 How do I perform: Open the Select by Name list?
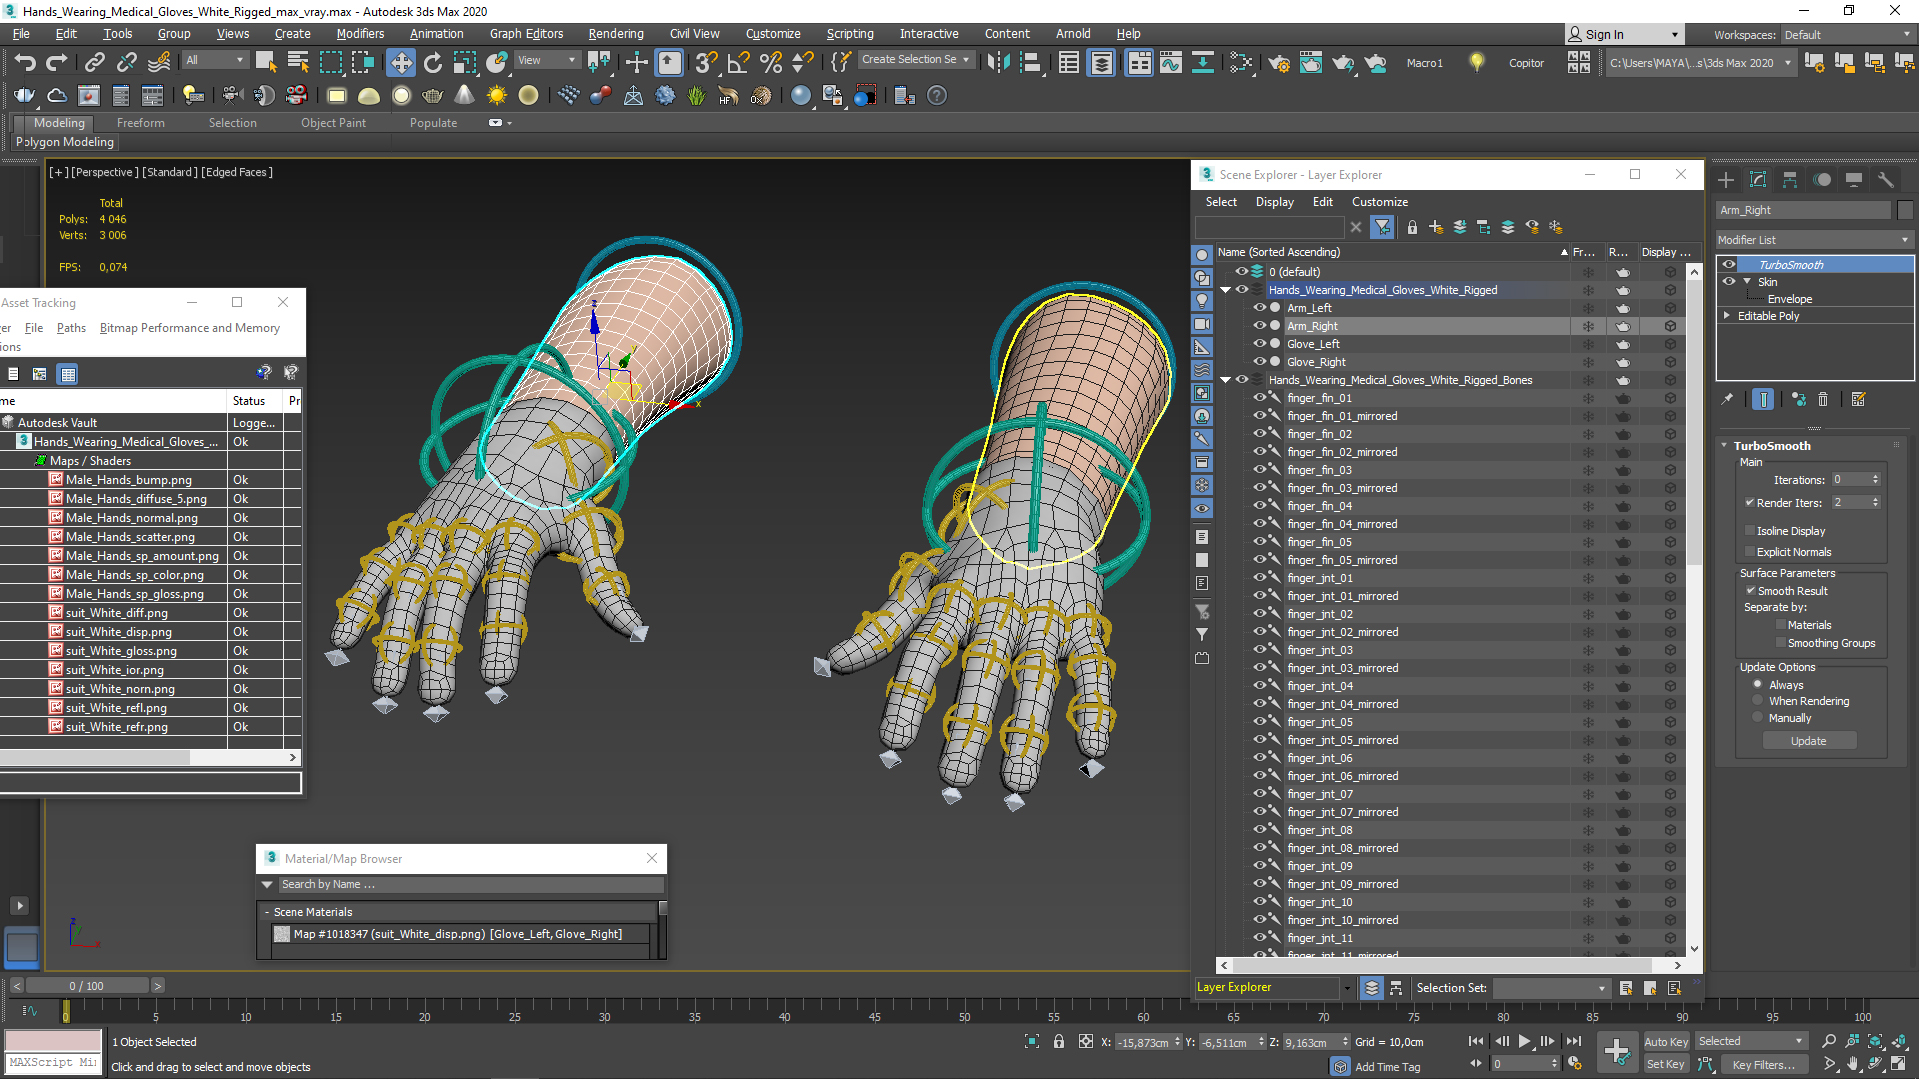point(298,62)
